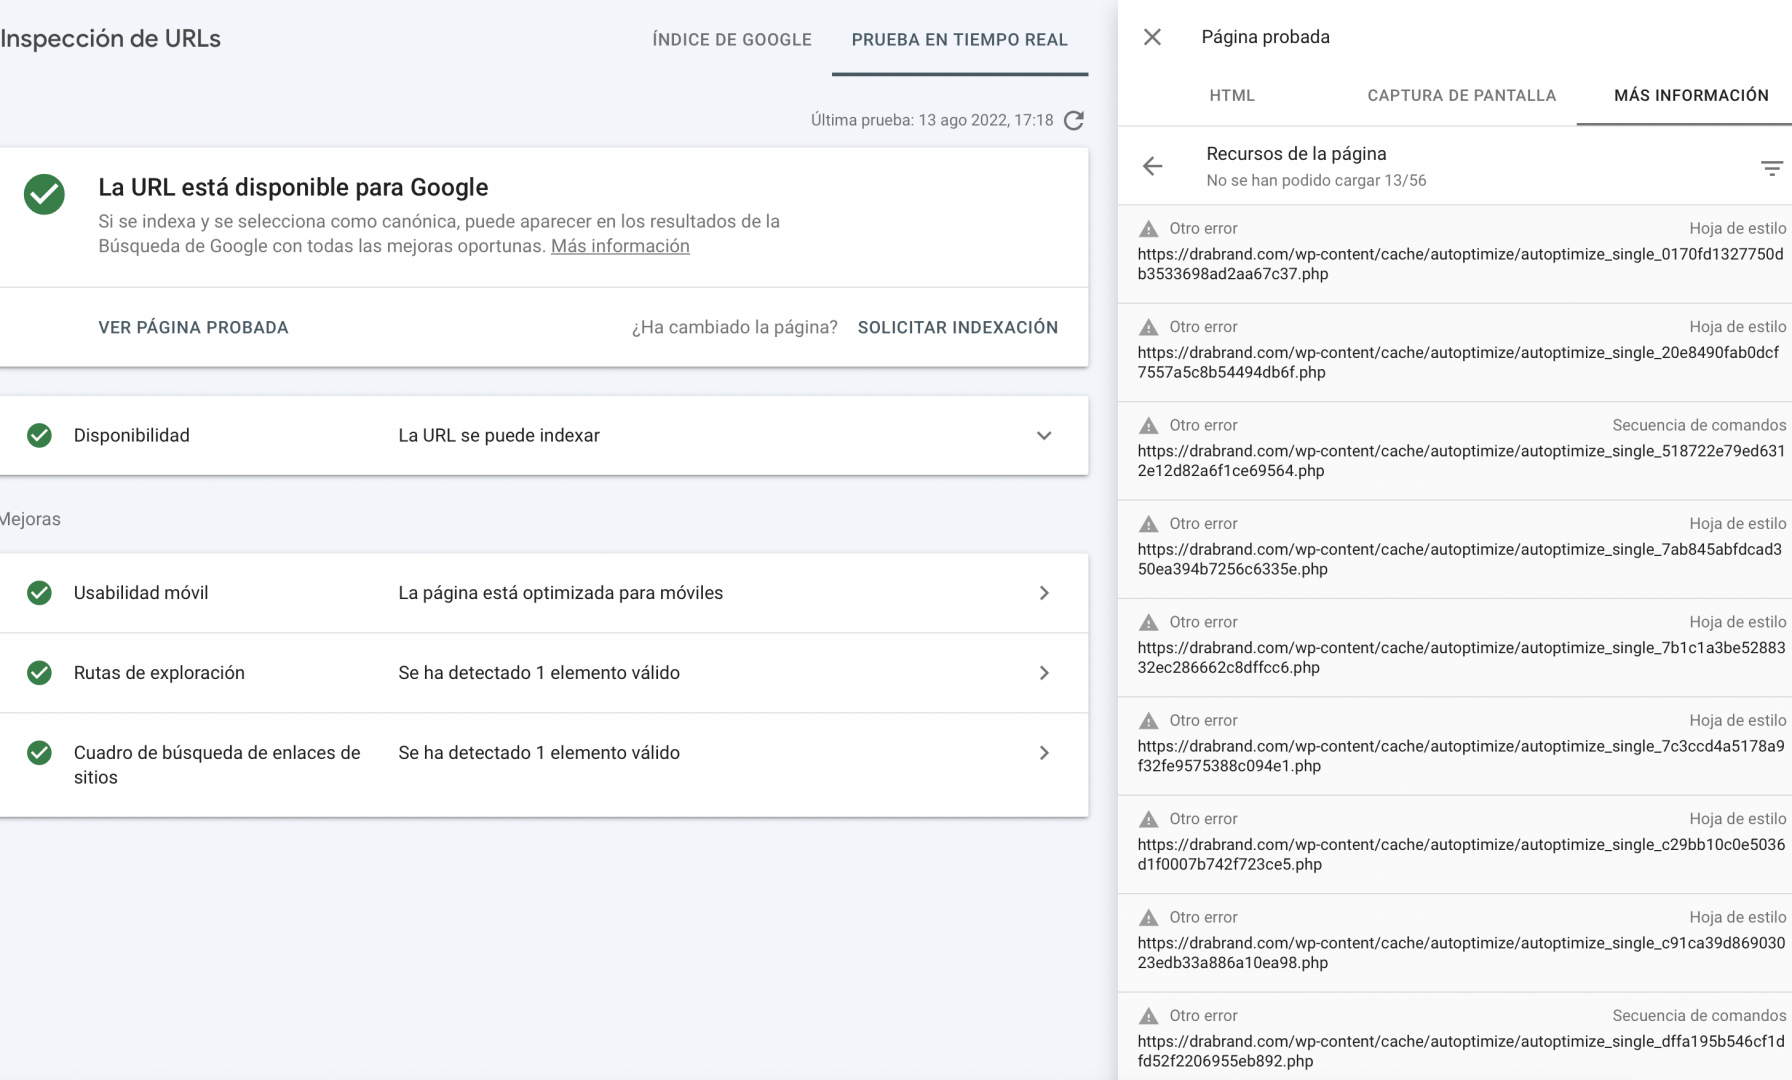Open Rutas de exploración details arrow
This screenshot has height=1080, width=1792.
coord(1044,673)
